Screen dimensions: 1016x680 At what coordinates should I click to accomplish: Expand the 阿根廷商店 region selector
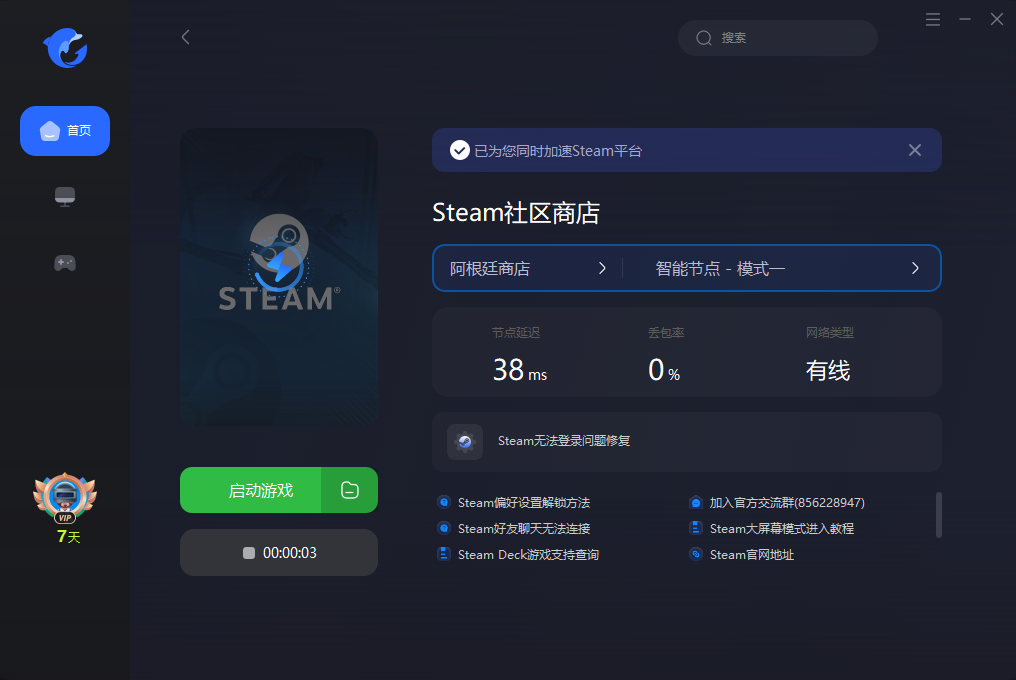(x=528, y=268)
